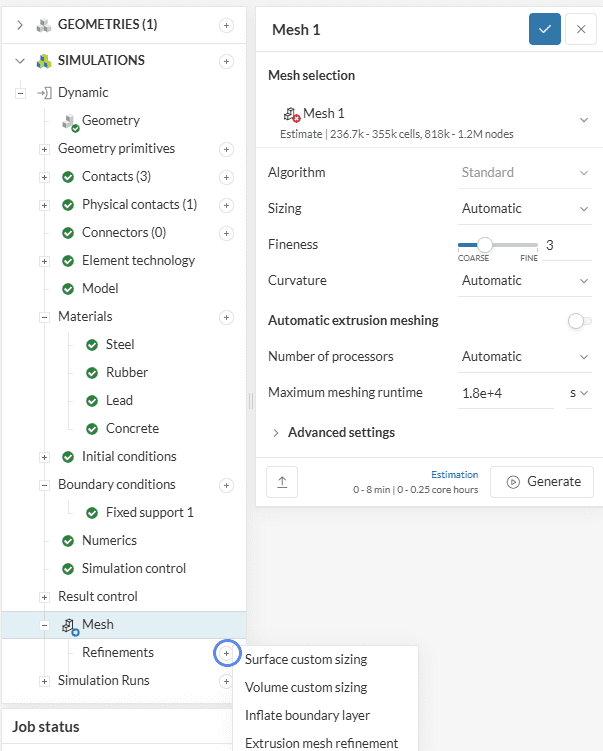Open the Sizing dropdown
The height and width of the screenshot is (751, 603).
coord(525,209)
